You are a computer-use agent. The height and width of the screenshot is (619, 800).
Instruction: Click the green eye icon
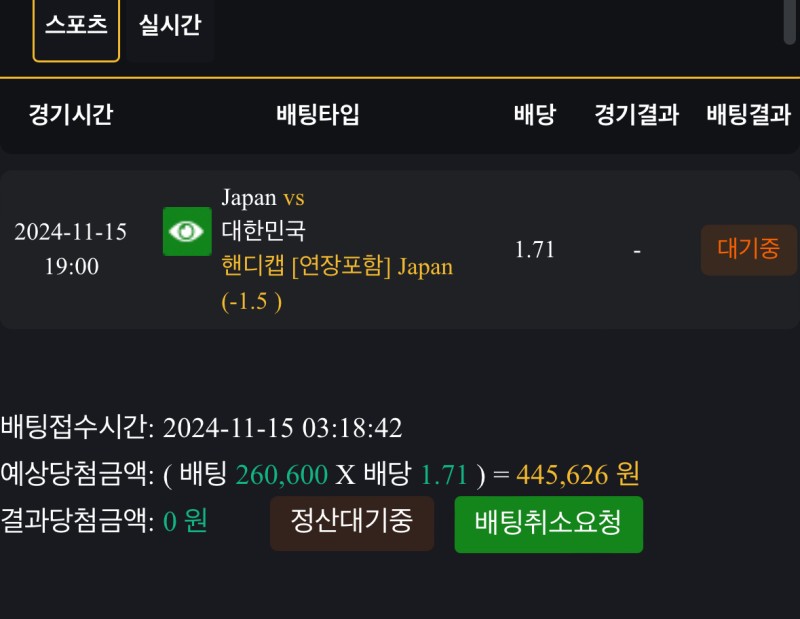pos(187,231)
